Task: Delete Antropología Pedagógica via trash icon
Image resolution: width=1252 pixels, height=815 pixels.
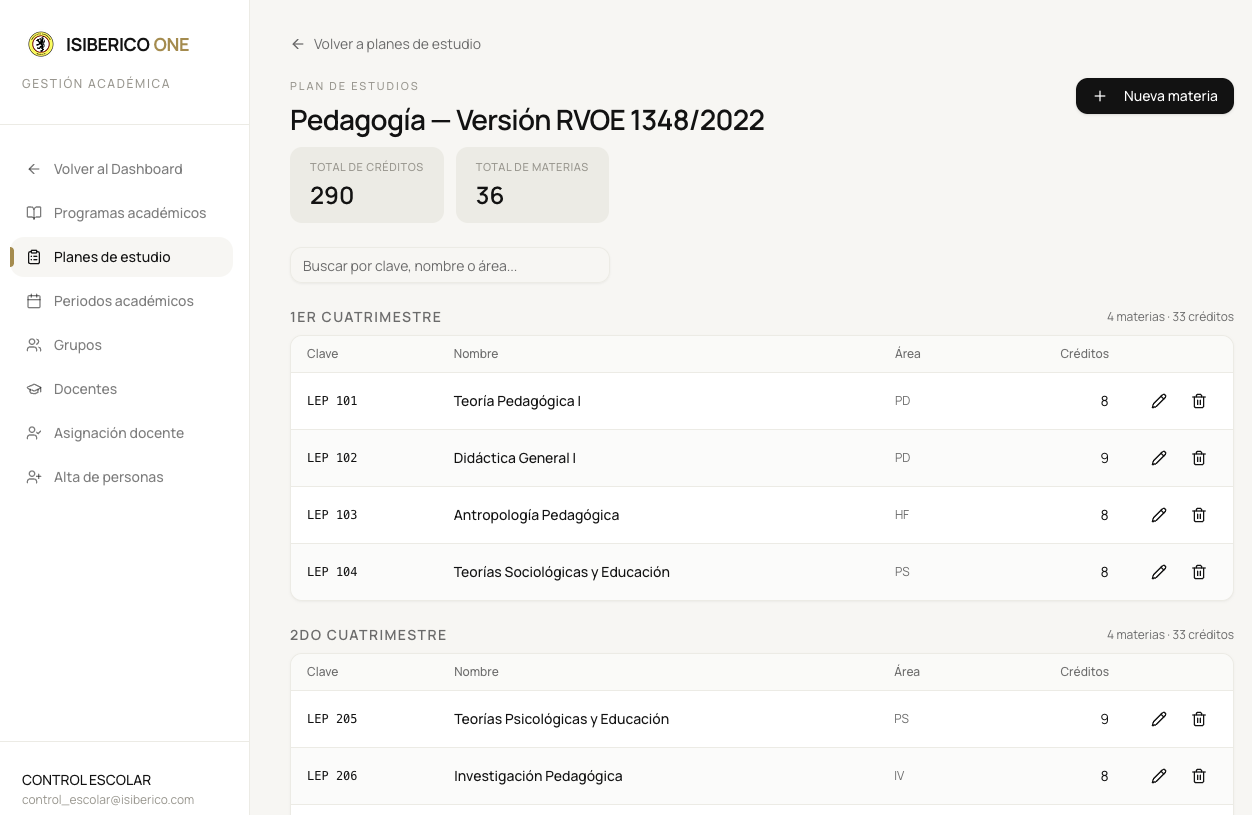Action: click(x=1199, y=515)
